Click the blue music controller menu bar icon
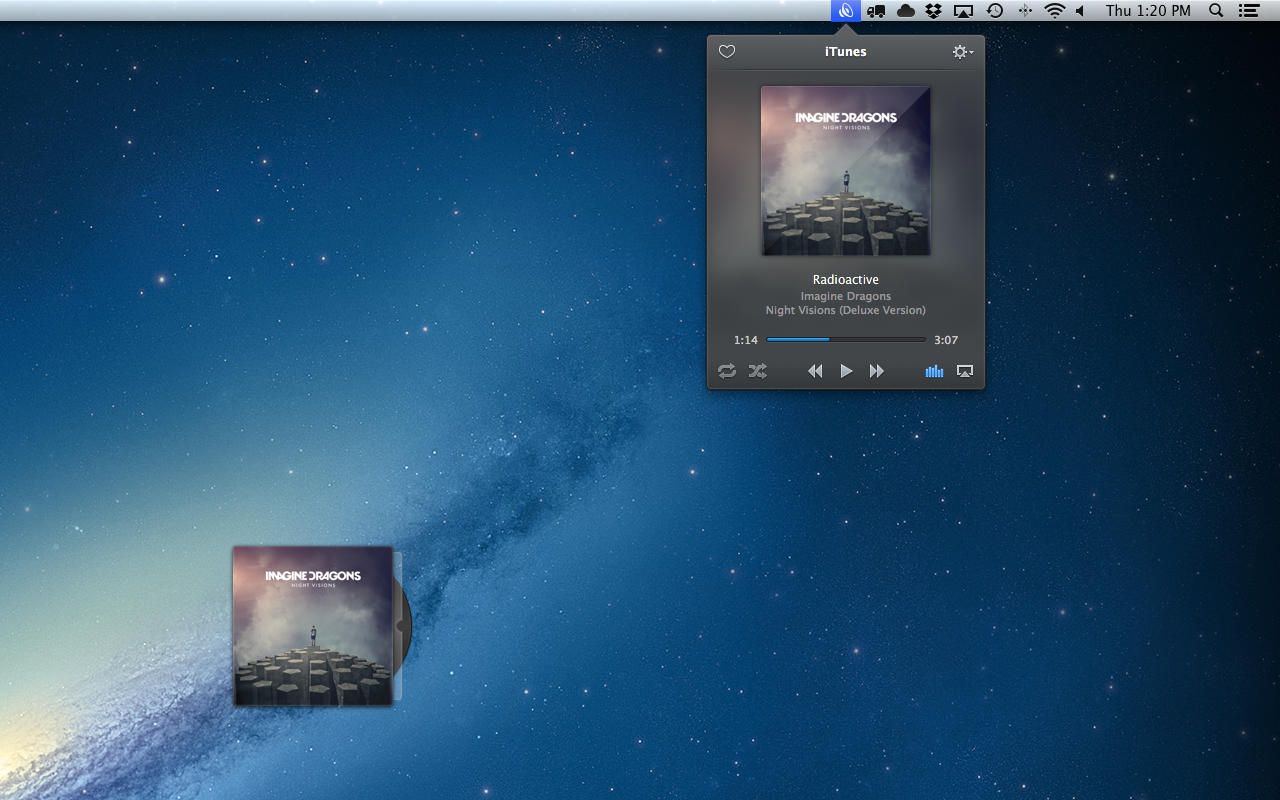1280x800 pixels. point(846,11)
